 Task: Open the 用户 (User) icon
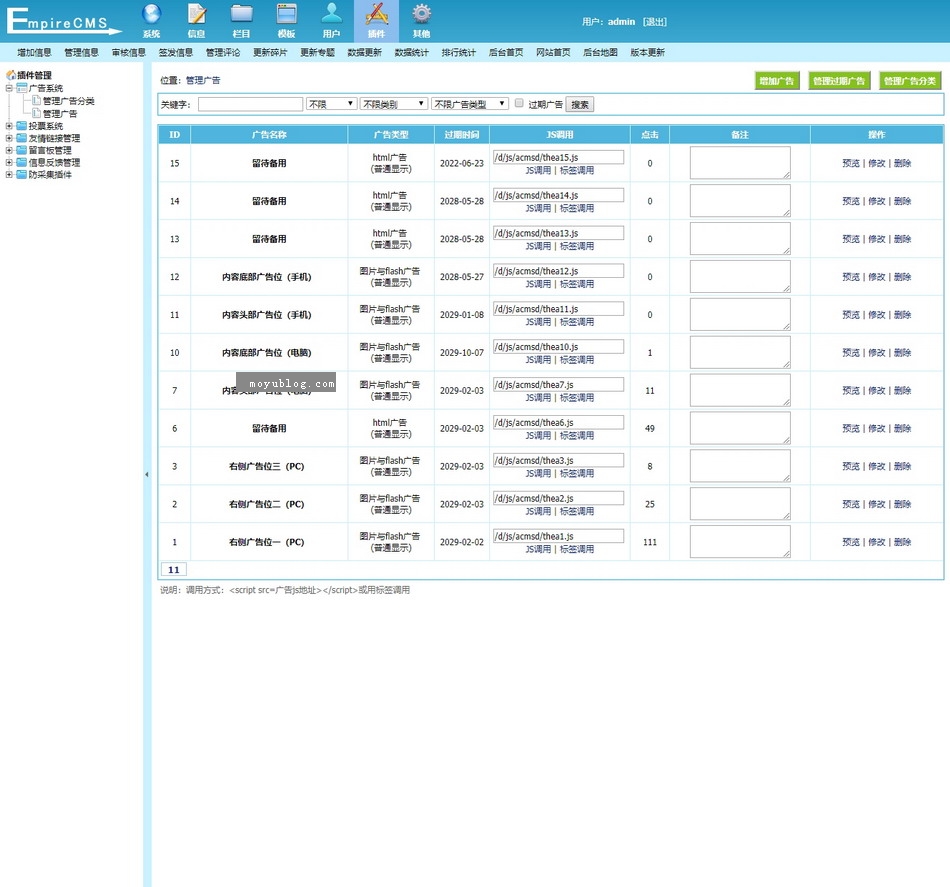point(331,15)
